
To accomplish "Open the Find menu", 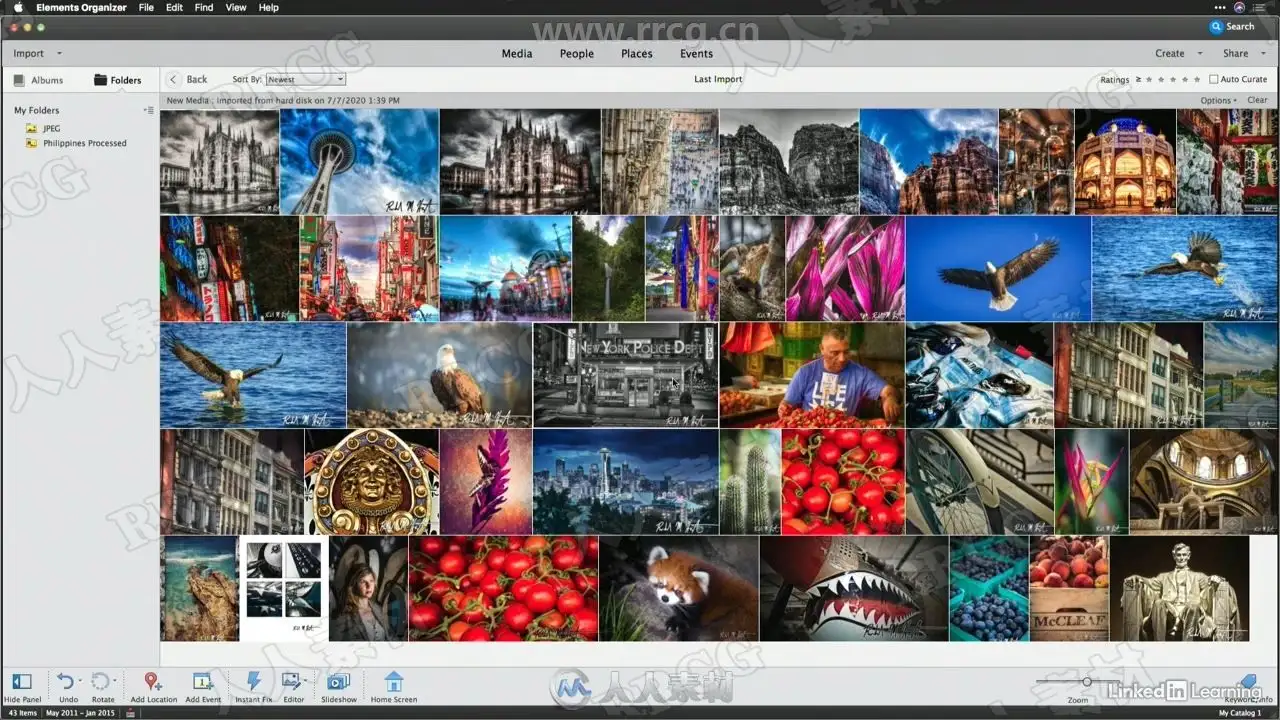I will coord(204,7).
